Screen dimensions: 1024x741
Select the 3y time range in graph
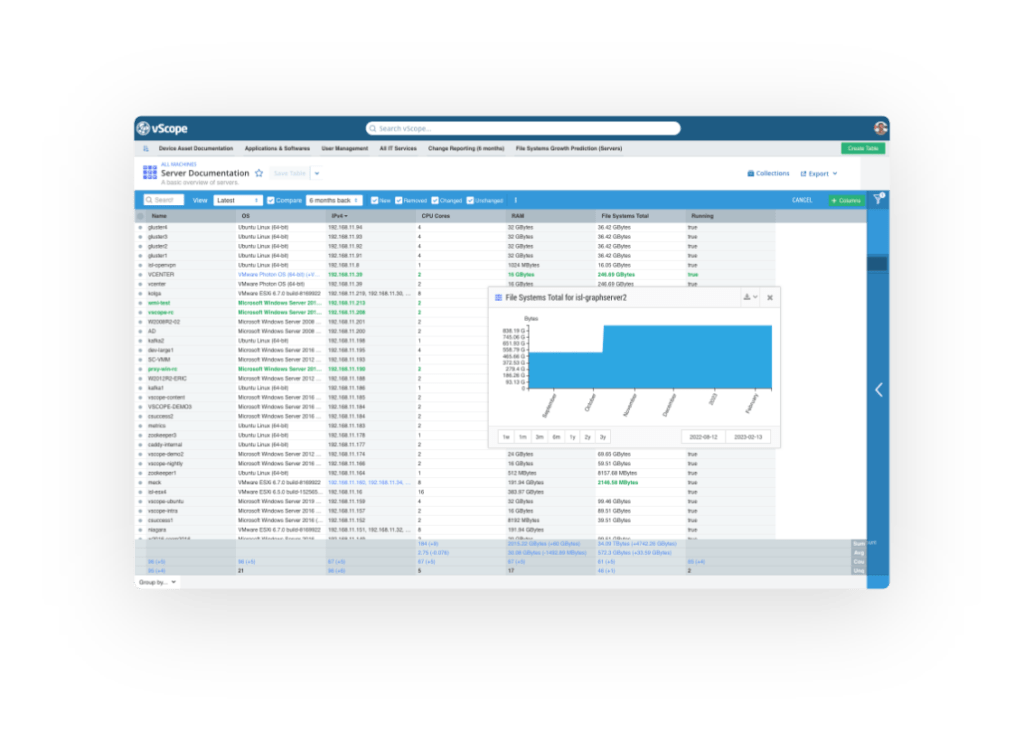(x=603, y=437)
